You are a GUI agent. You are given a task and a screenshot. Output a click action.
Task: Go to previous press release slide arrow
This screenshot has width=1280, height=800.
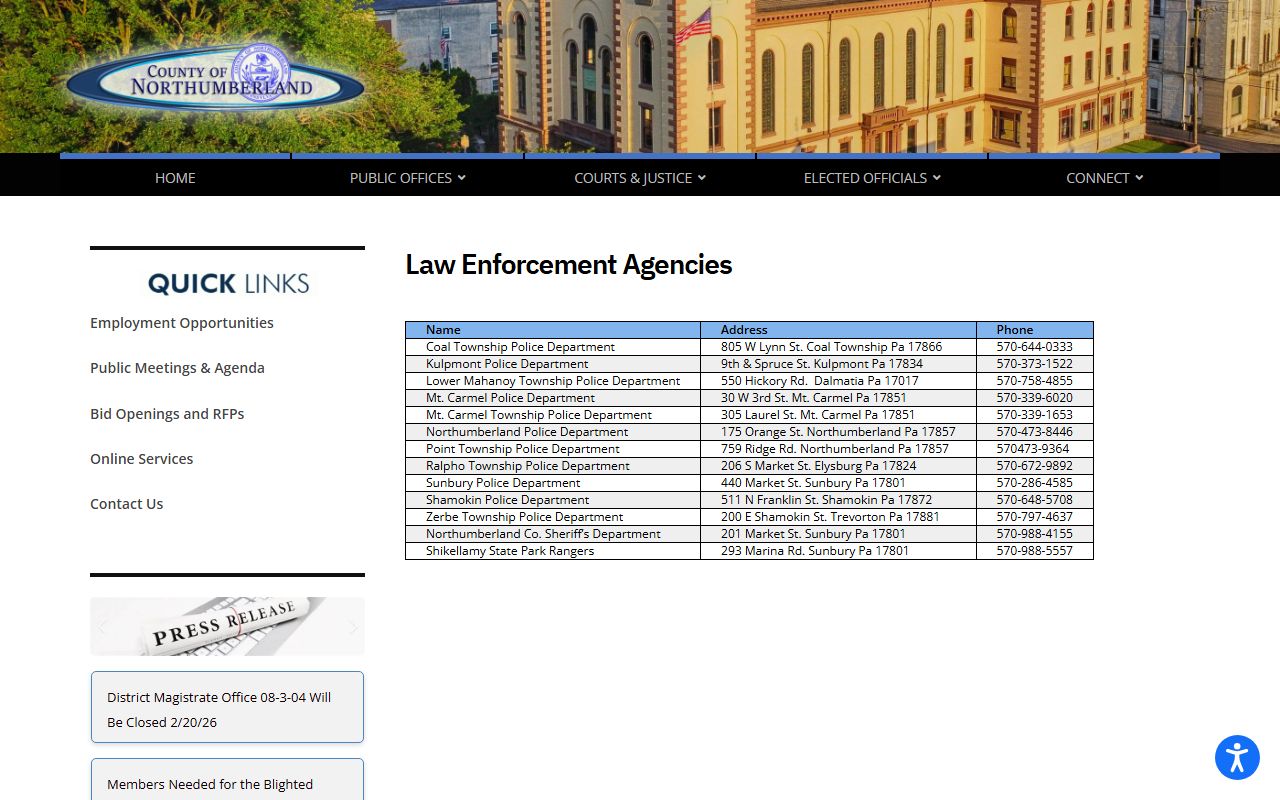point(102,627)
